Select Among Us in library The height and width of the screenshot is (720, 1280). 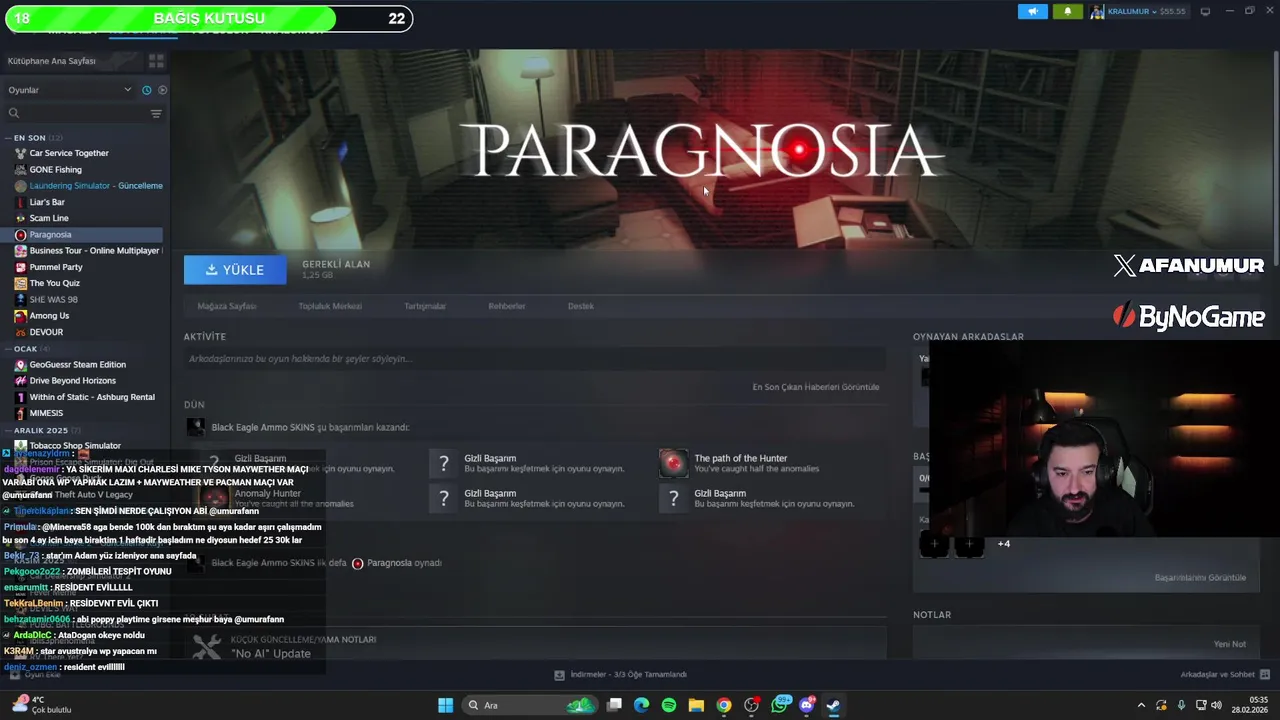pyautogui.click(x=49, y=316)
